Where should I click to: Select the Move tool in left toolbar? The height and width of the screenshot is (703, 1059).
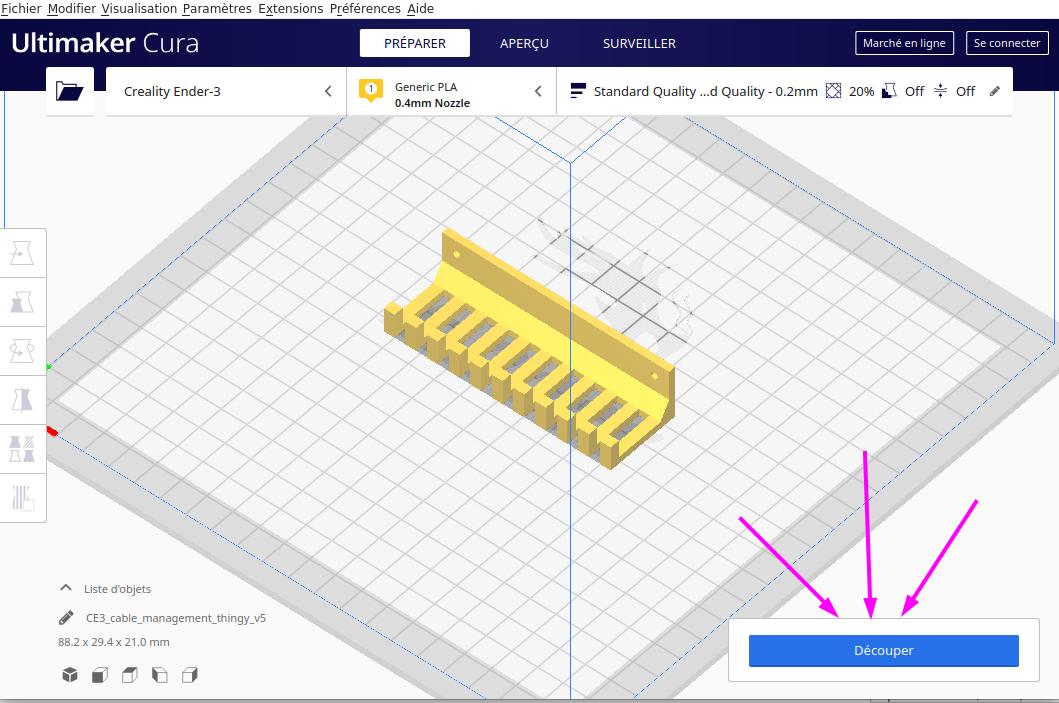coord(22,253)
